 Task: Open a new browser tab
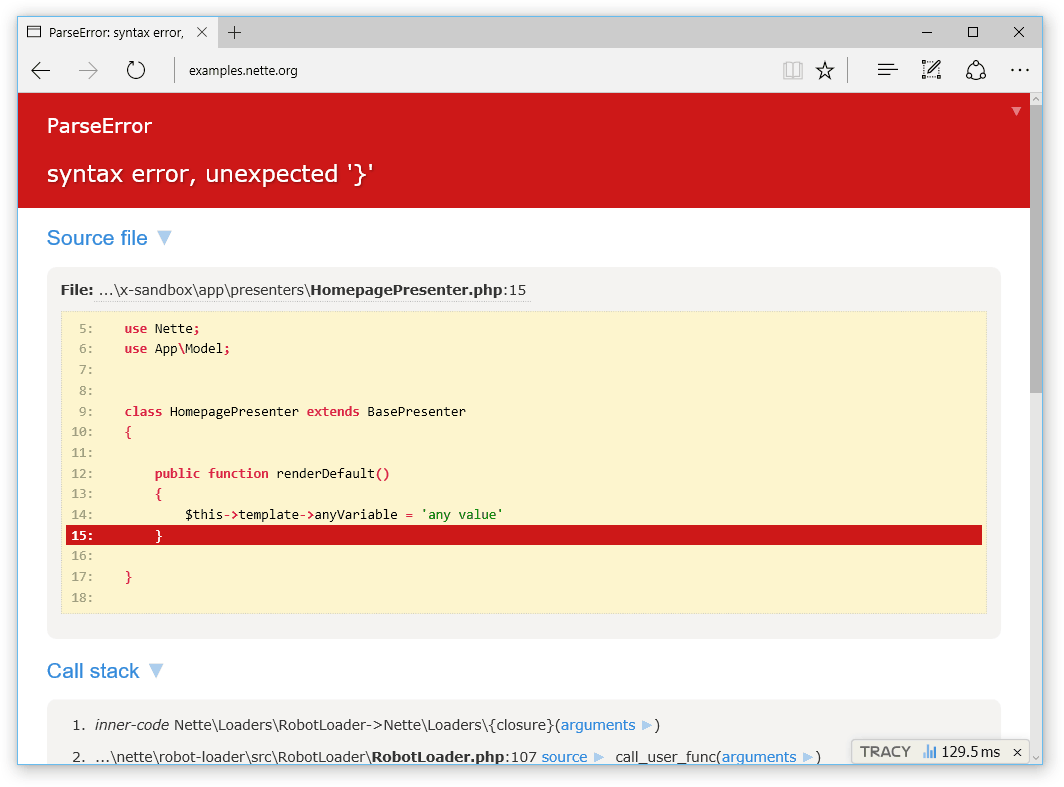(234, 31)
